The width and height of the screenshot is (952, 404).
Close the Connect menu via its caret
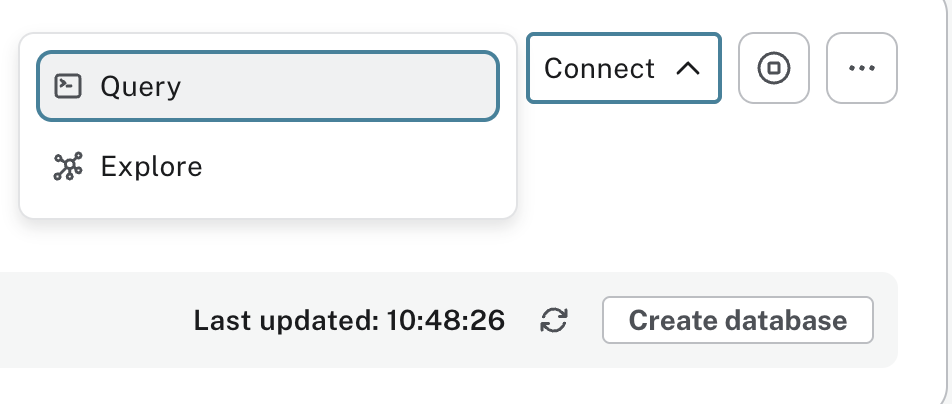pyautogui.click(x=687, y=68)
